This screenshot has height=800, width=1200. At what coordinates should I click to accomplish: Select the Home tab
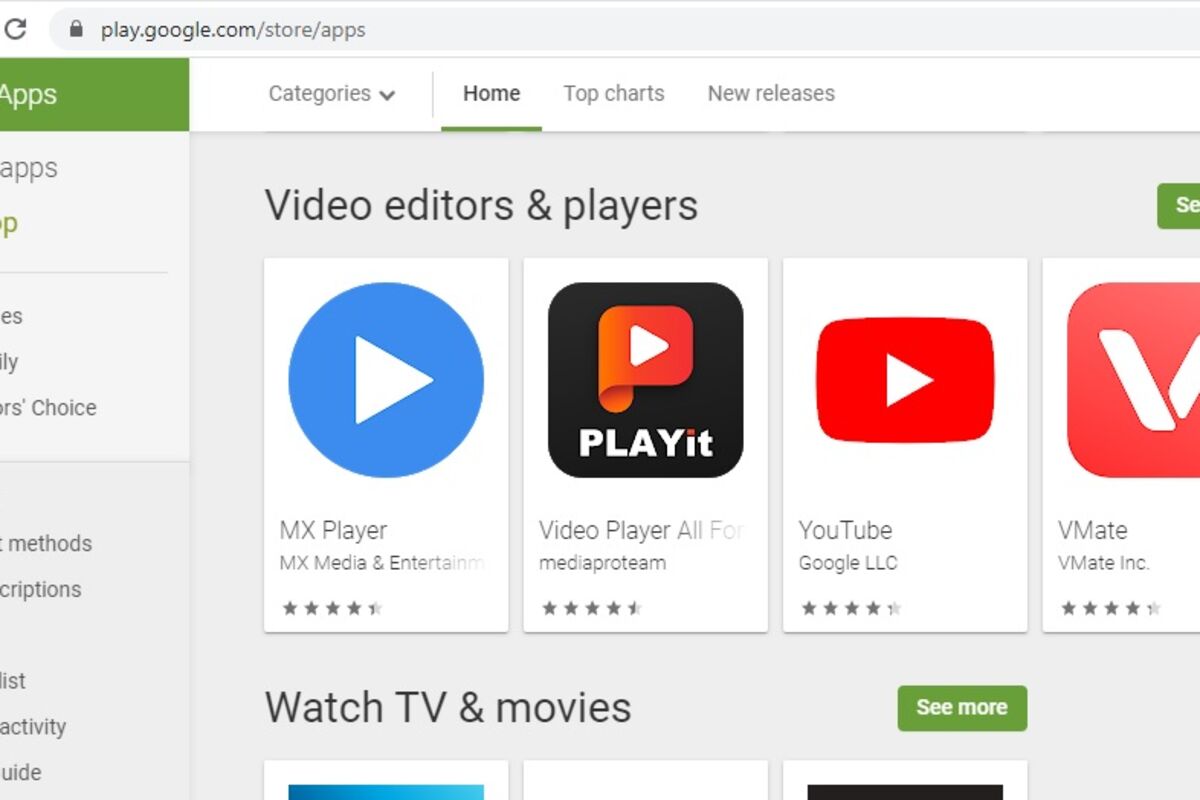pyautogui.click(x=491, y=94)
